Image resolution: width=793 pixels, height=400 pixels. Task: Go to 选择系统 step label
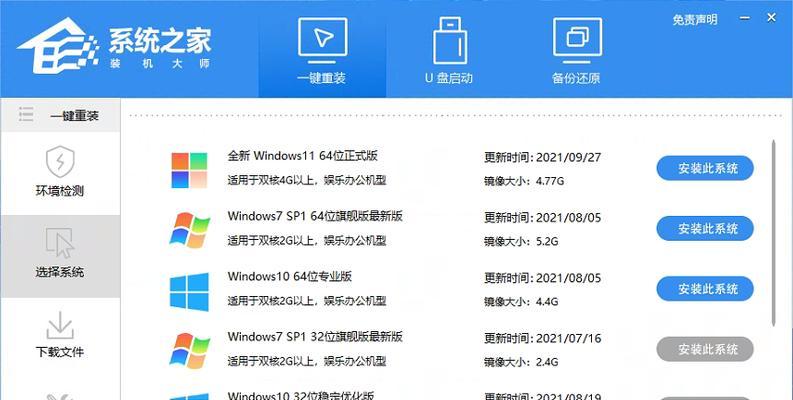tap(60, 272)
